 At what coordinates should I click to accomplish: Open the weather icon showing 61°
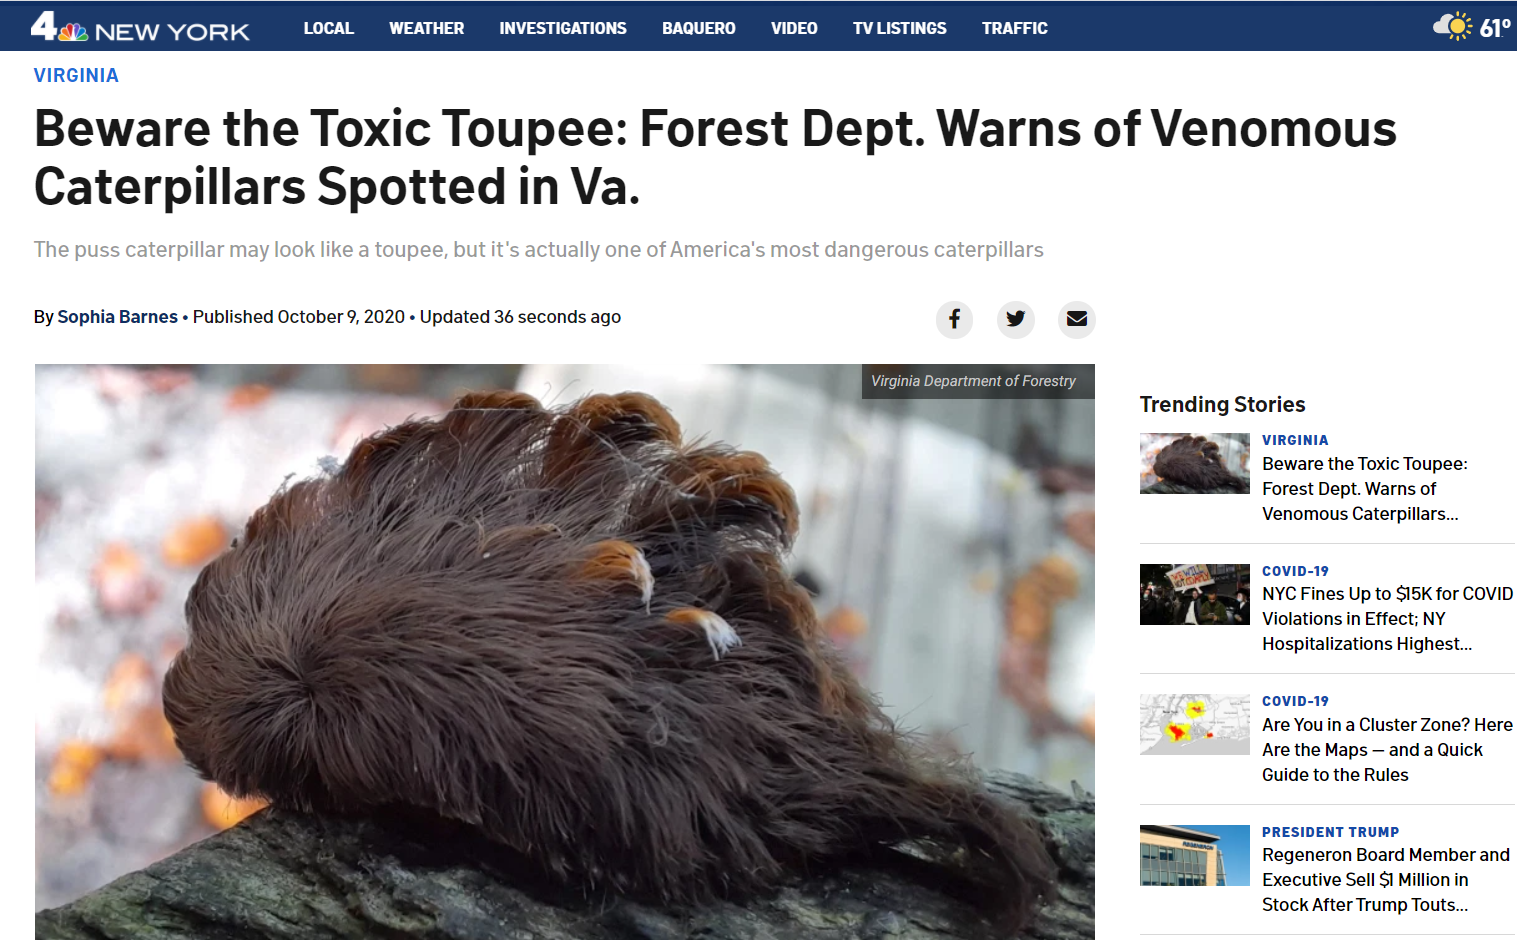coord(1471,27)
